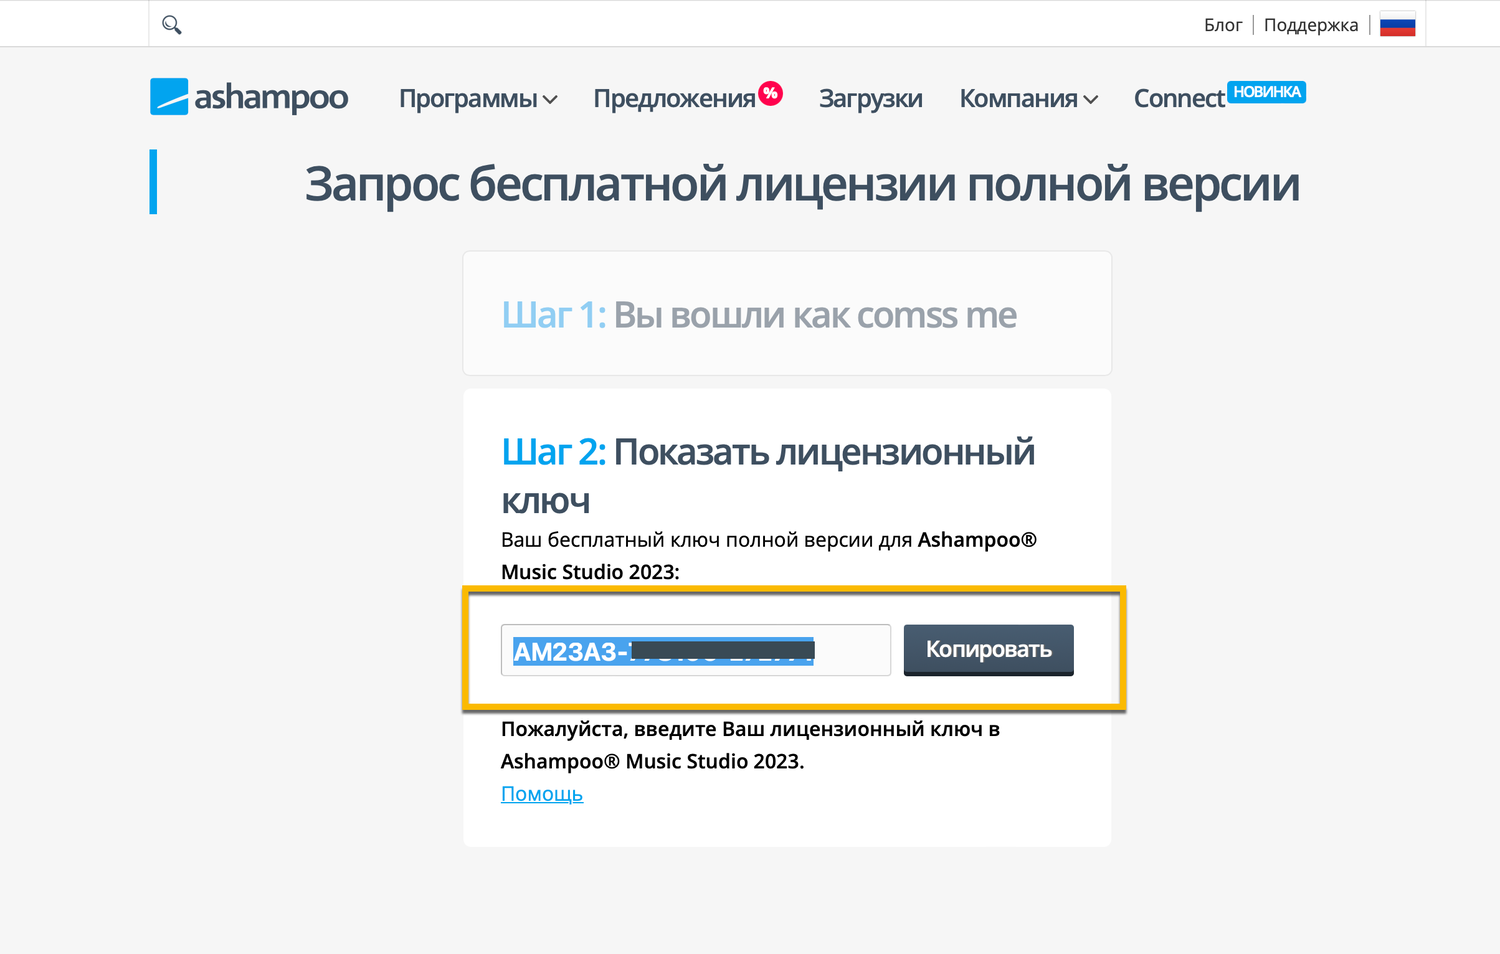The image size is (1500, 954).
Task: Click the heading 'Запрос бесплатной лицензии полной версии'
Action: click(802, 184)
